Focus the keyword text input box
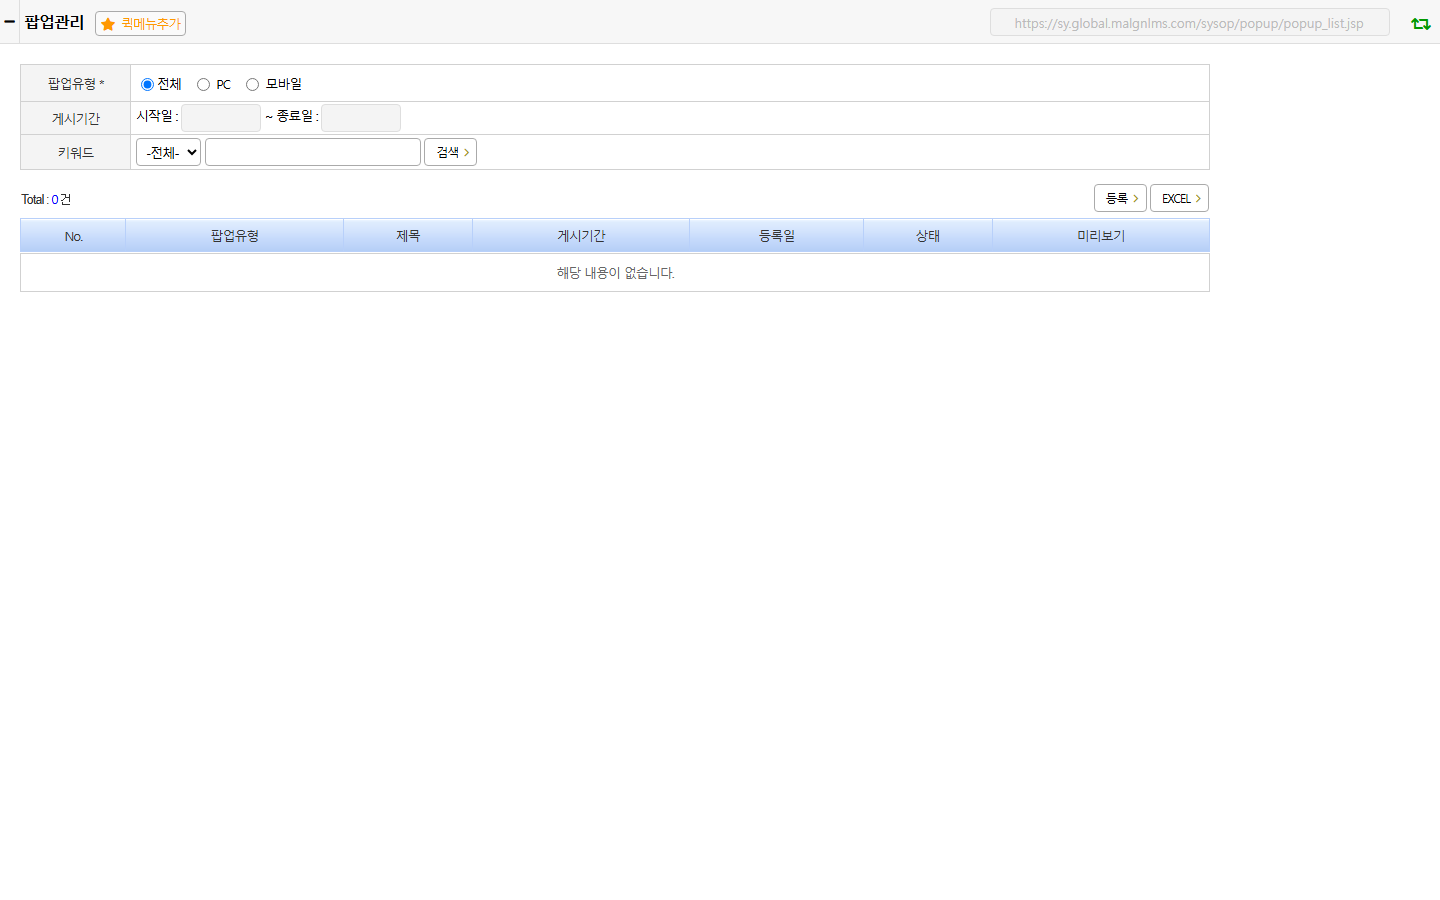Image resolution: width=1440 pixels, height=900 pixels. tap(313, 152)
